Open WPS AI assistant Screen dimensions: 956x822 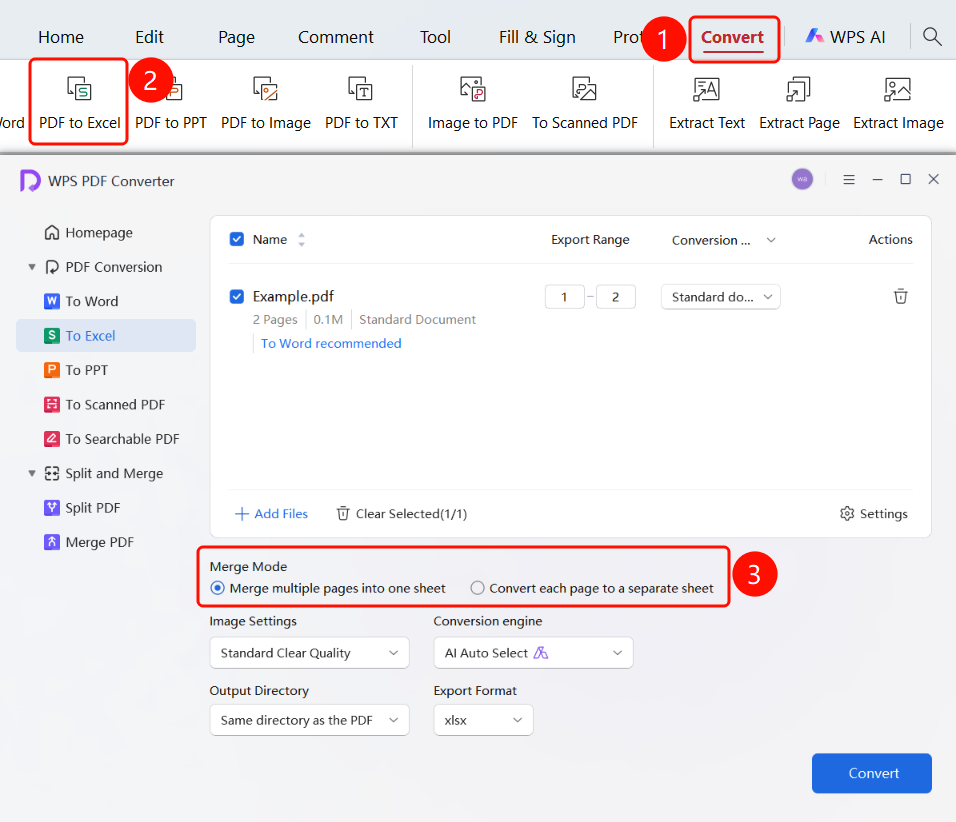tap(845, 37)
